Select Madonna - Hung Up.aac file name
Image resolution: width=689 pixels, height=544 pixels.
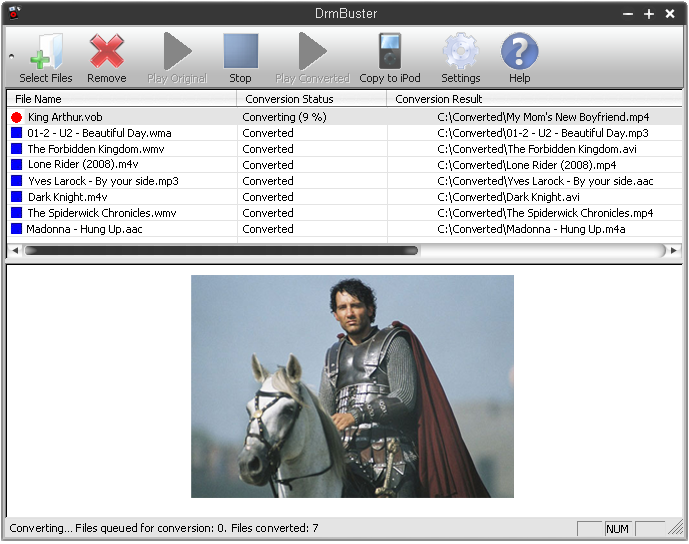click(84, 229)
